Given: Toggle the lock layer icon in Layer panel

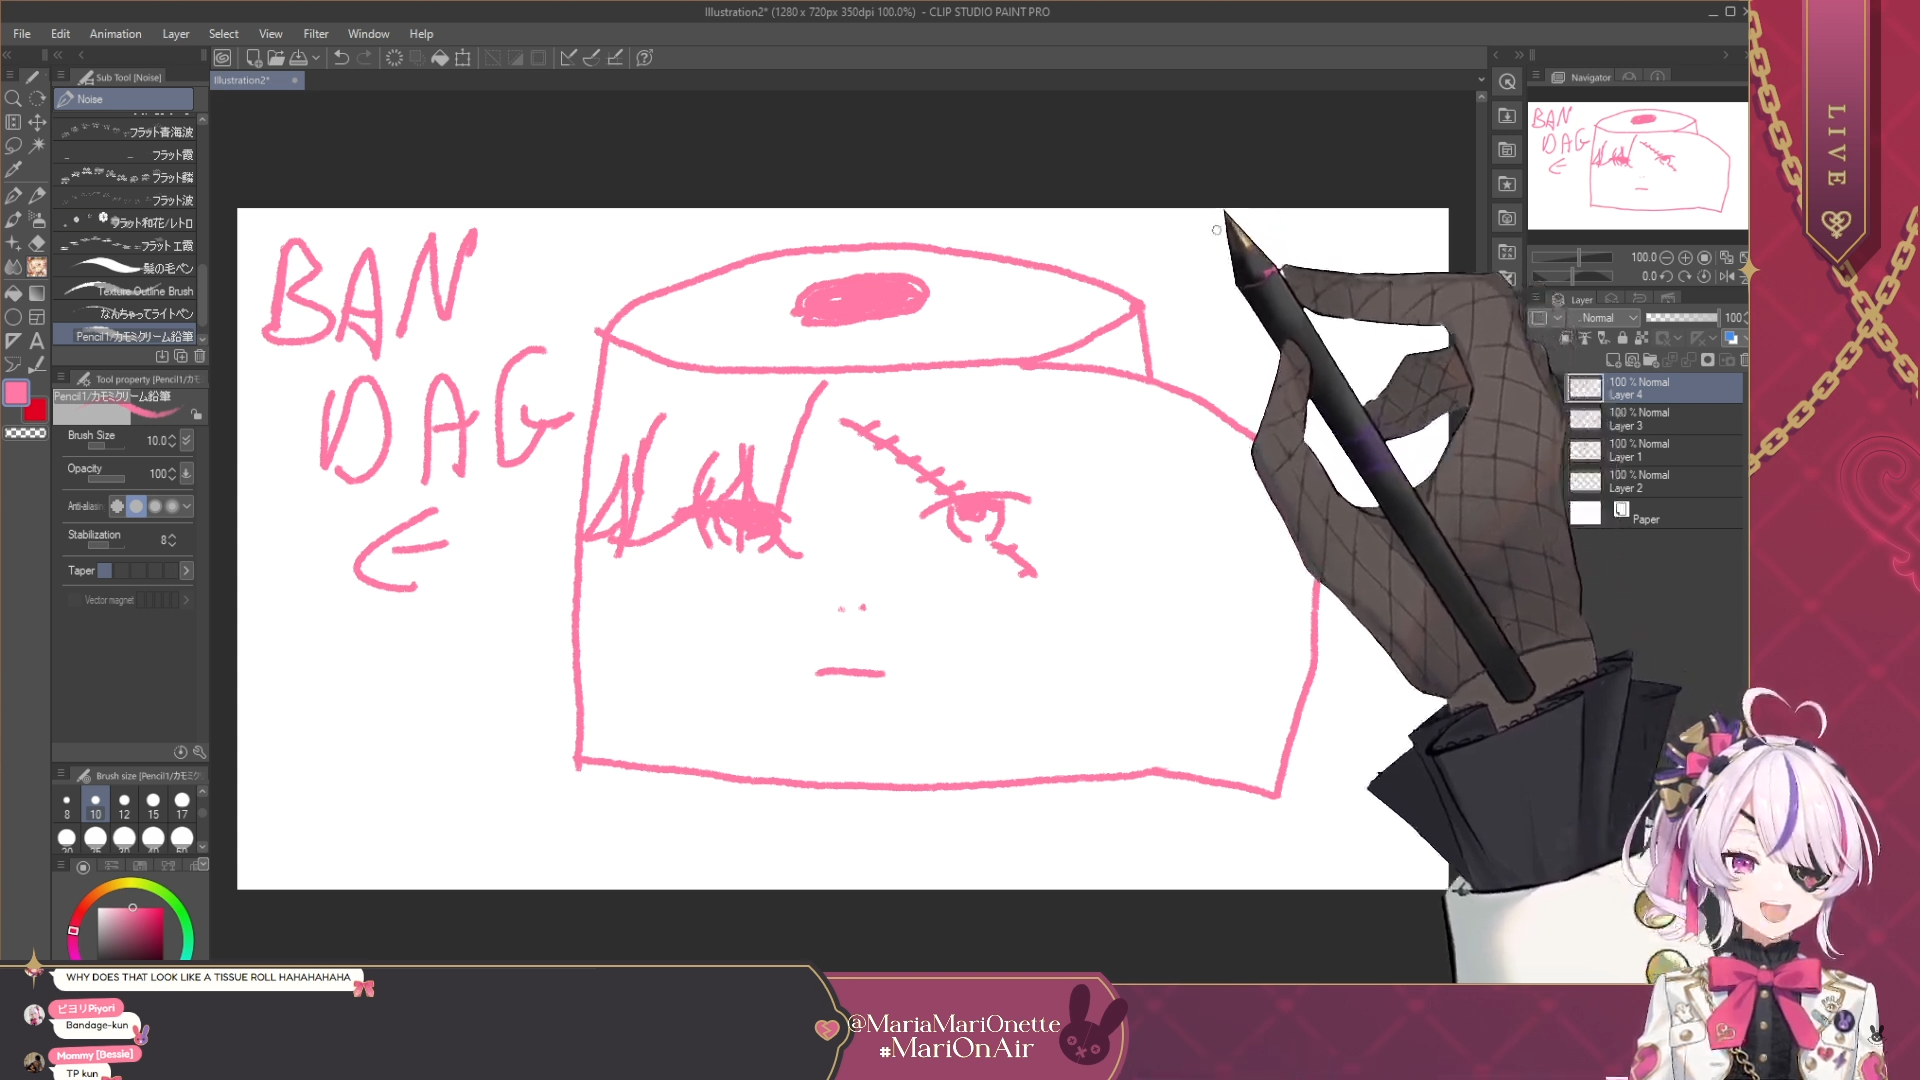Looking at the screenshot, I should pos(1622,338).
